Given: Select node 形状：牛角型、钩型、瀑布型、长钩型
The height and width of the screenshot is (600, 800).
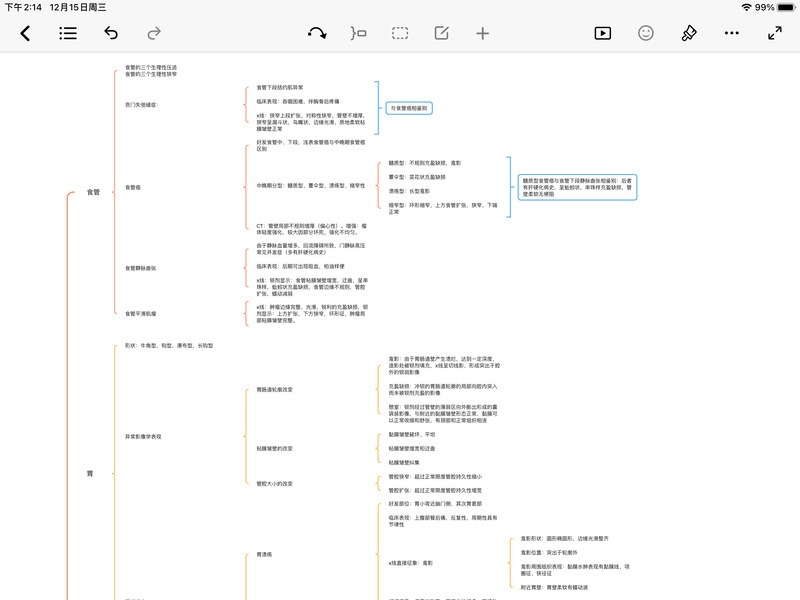Looking at the screenshot, I should click(x=169, y=346).
